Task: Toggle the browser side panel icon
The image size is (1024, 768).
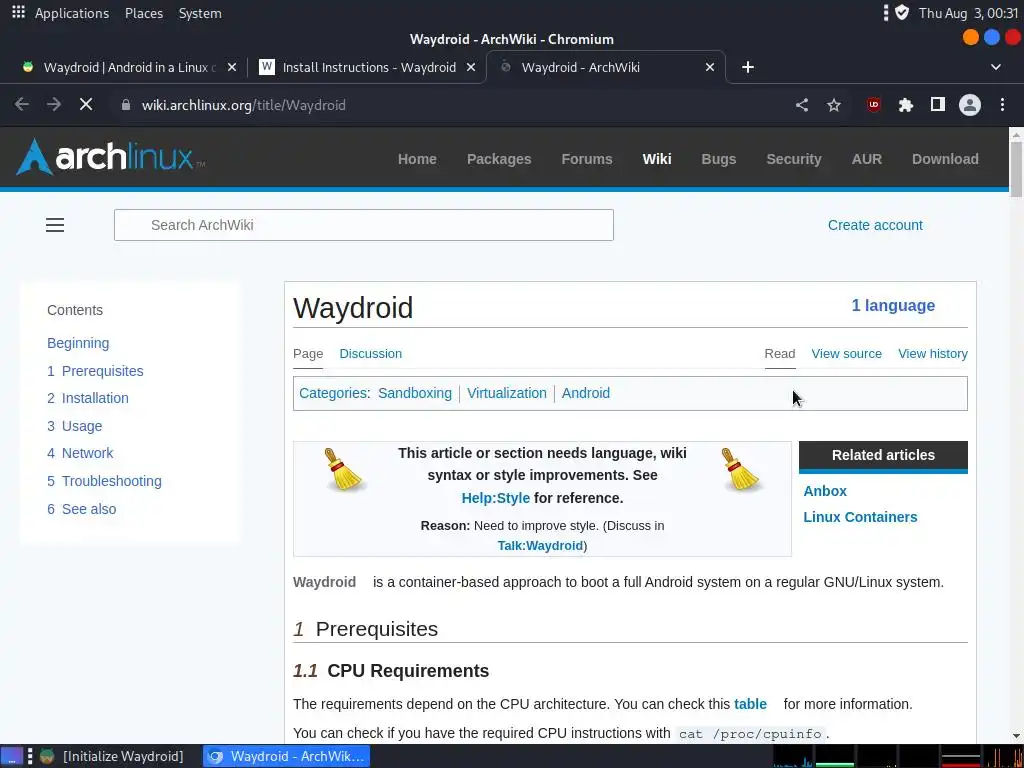Action: [938, 104]
